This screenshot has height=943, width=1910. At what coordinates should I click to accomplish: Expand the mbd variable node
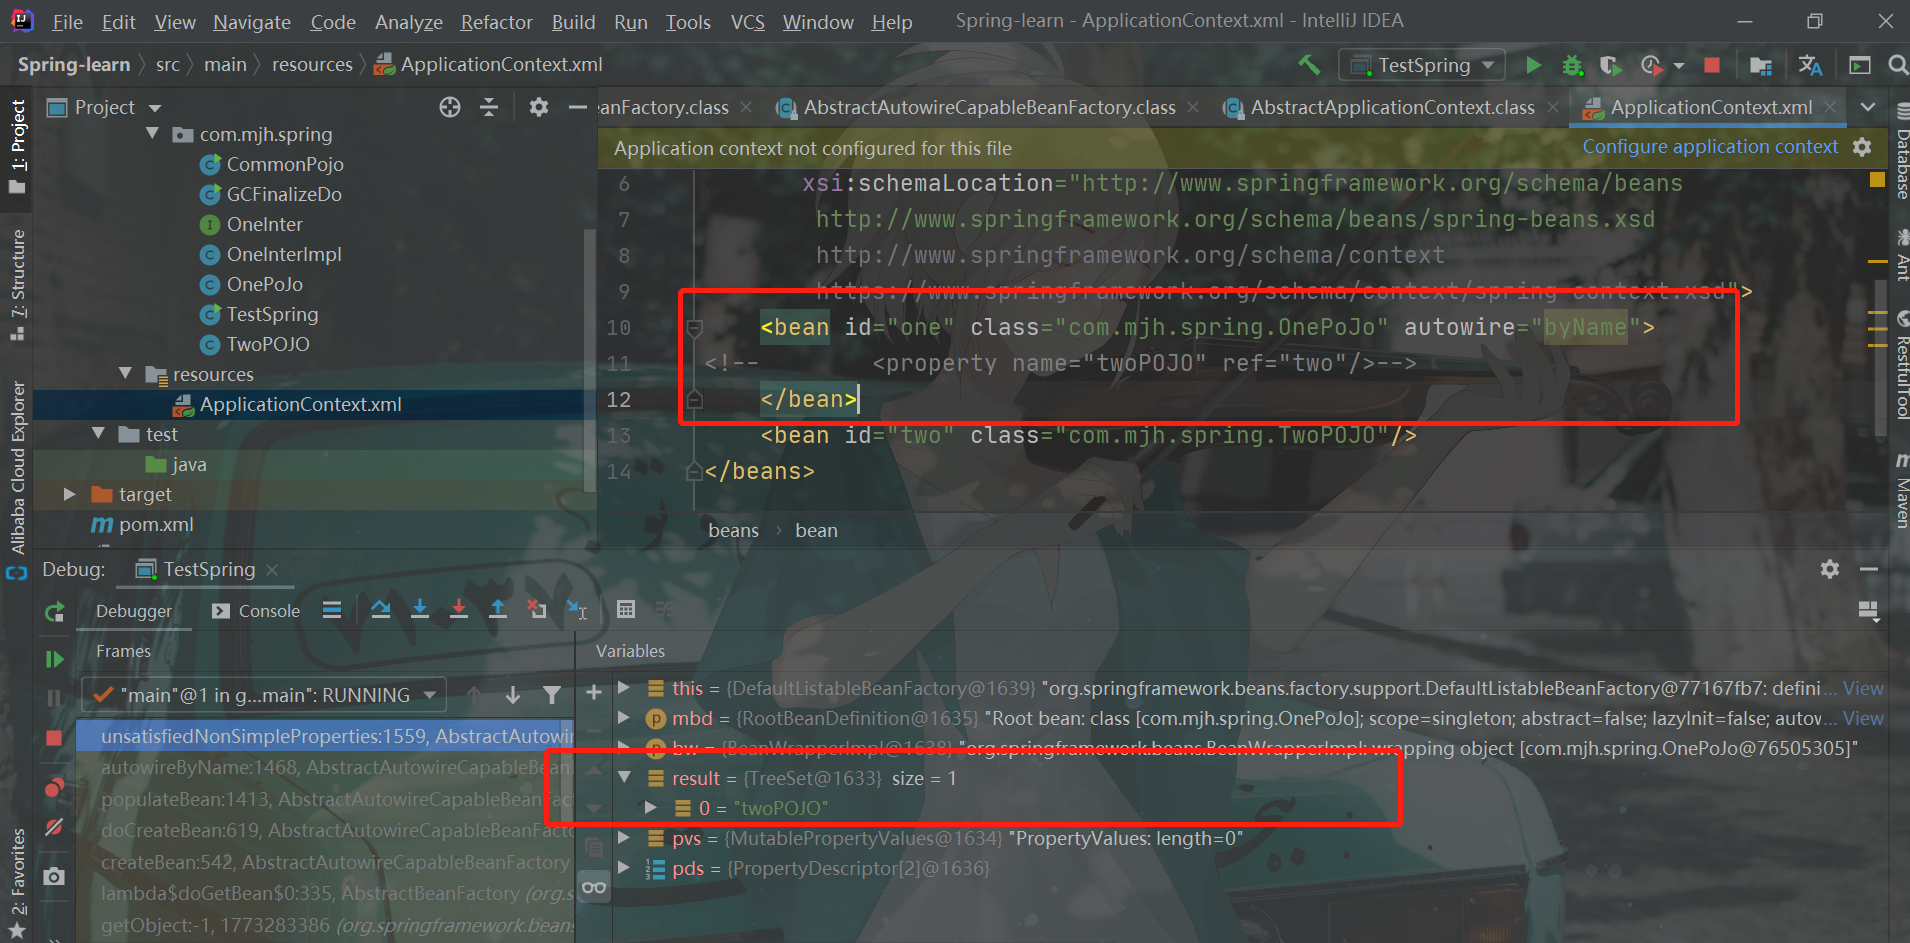coord(625,717)
